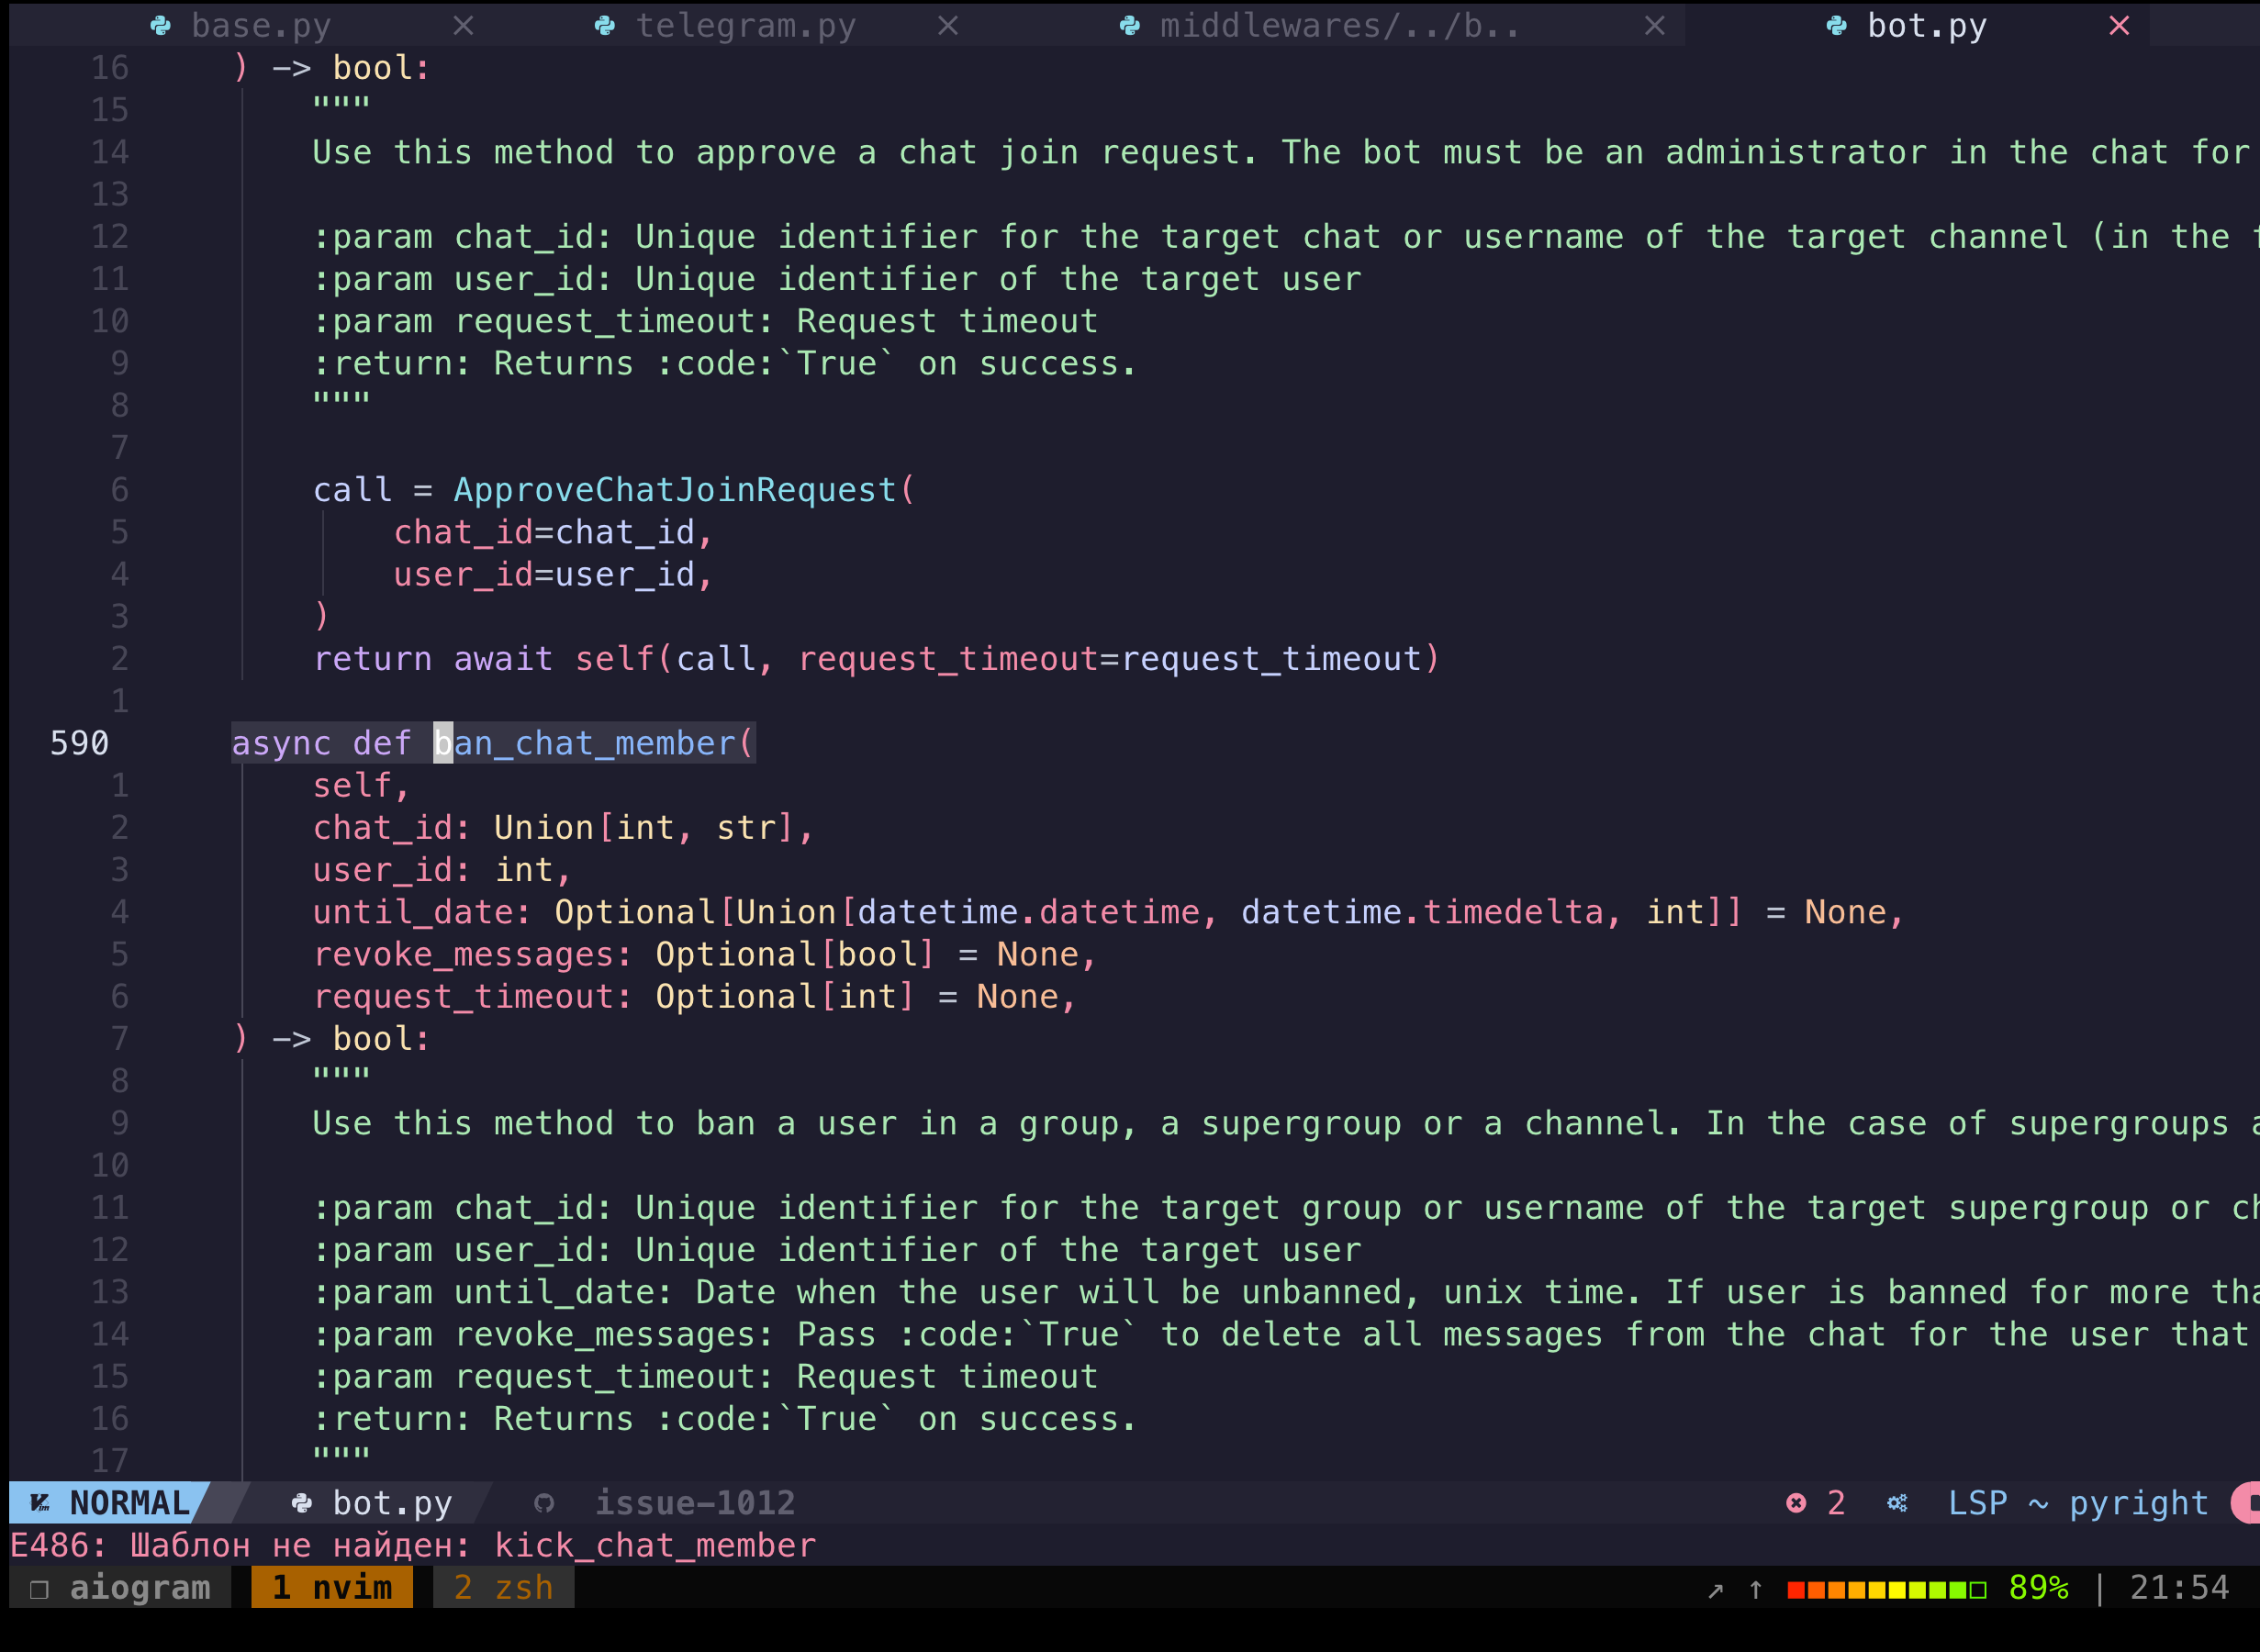This screenshot has height=1652, width=2260.
Task: Click the issue-1012 branch name
Action: (x=694, y=1502)
